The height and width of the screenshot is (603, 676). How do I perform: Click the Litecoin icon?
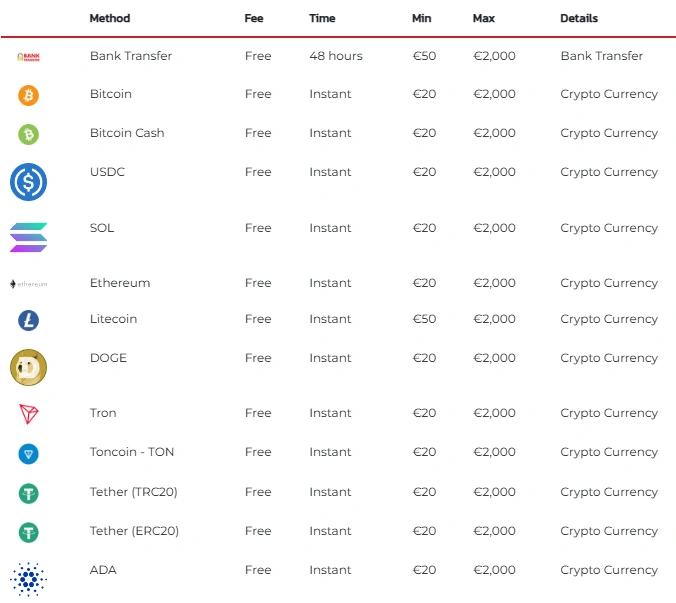click(x=29, y=320)
